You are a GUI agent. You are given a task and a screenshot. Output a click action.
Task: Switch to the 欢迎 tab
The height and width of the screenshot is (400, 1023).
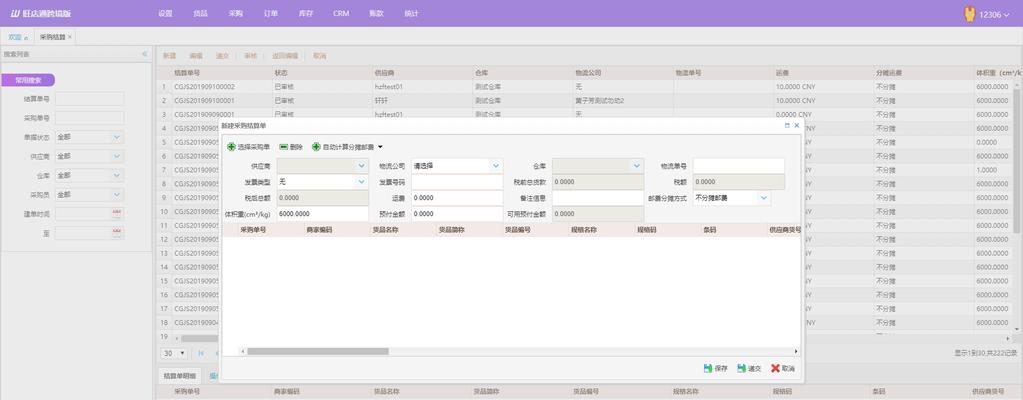(16, 36)
